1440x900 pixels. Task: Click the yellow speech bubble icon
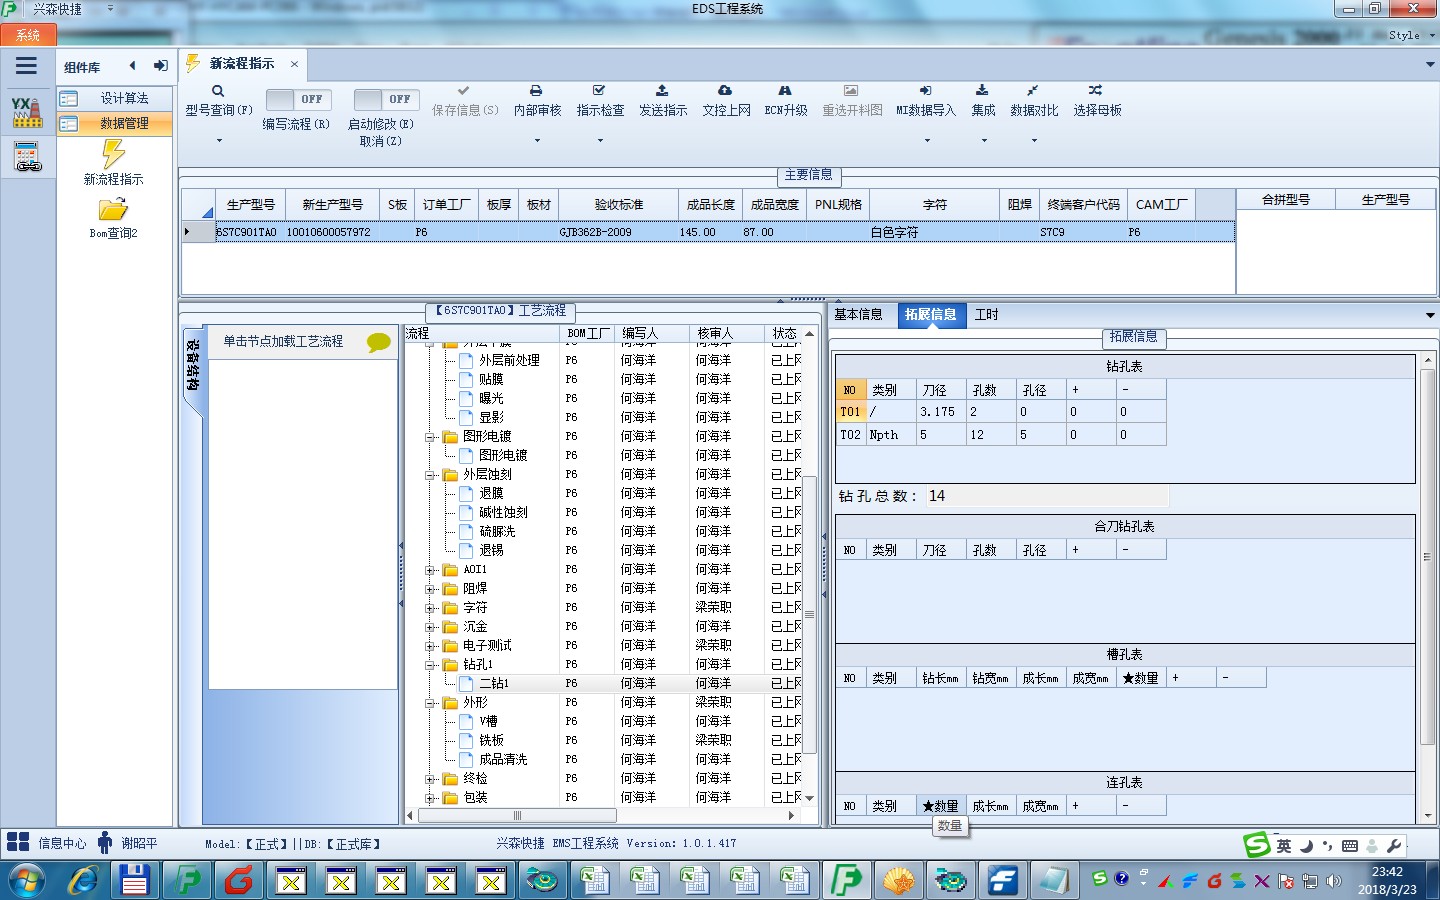coord(379,342)
